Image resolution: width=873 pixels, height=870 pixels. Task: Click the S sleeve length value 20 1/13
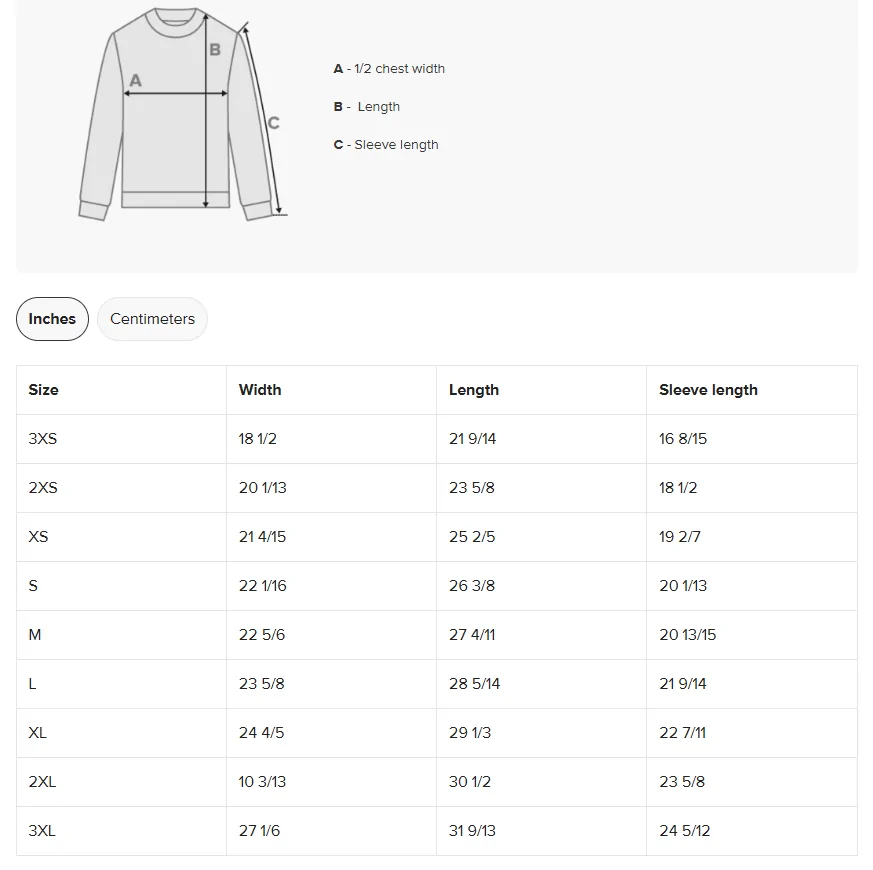coord(683,586)
